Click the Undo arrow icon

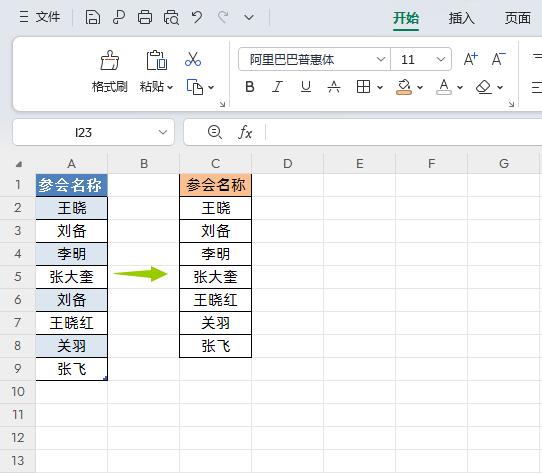[197, 17]
